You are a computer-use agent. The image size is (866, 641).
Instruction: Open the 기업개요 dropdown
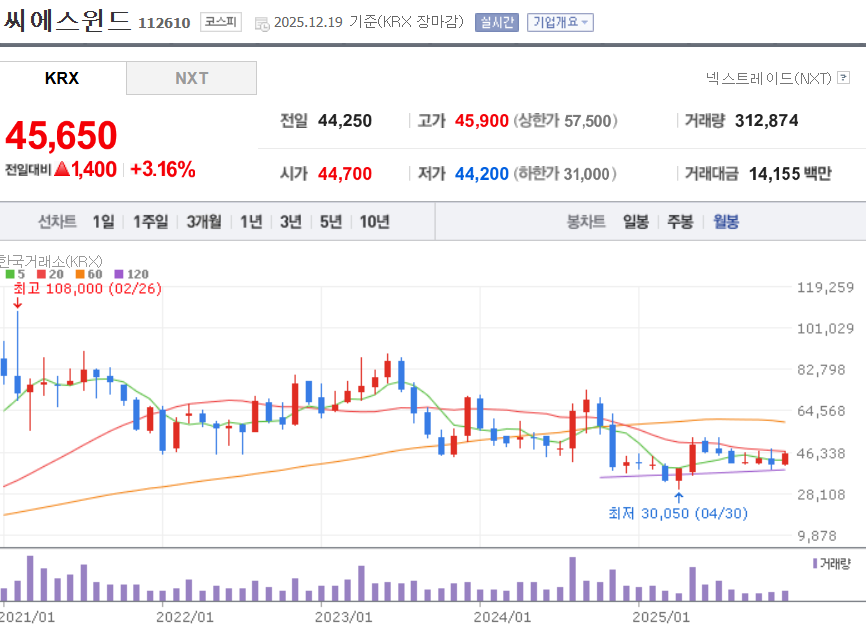pyautogui.click(x=560, y=22)
